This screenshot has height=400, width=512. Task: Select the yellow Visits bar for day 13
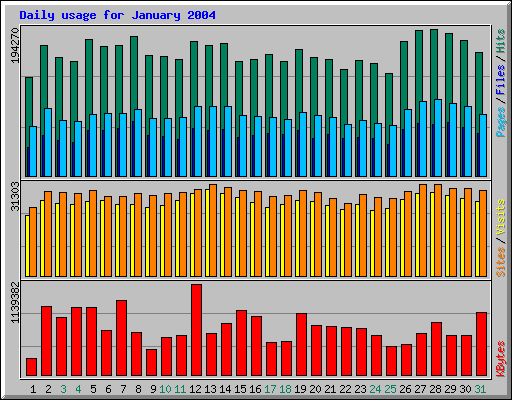(x=207, y=233)
